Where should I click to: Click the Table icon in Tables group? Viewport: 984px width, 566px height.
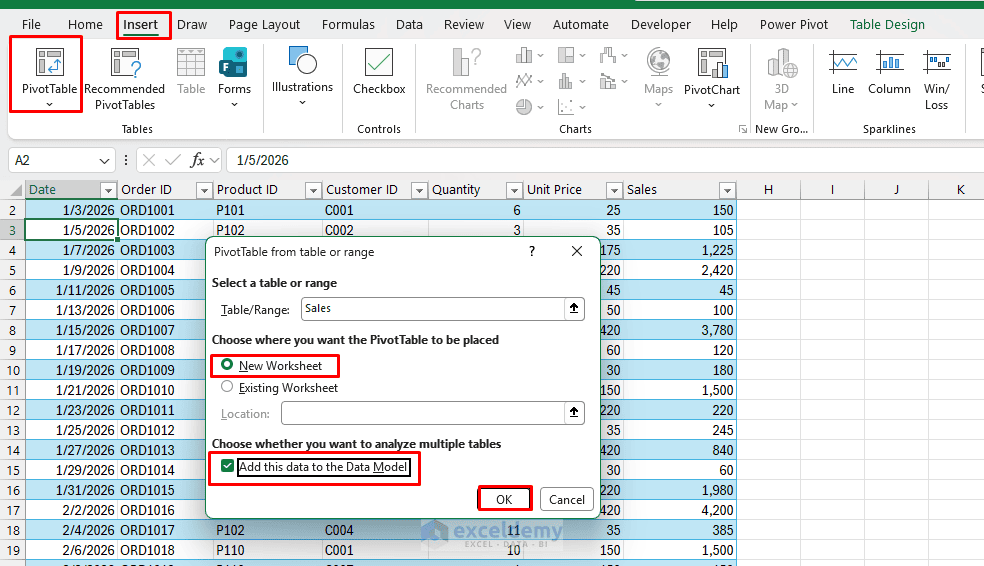191,72
